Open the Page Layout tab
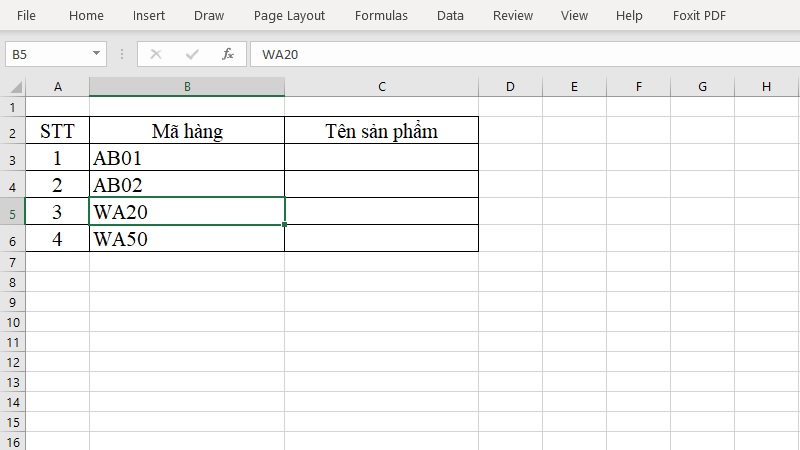Image resolution: width=800 pixels, height=450 pixels. pyautogui.click(x=289, y=16)
